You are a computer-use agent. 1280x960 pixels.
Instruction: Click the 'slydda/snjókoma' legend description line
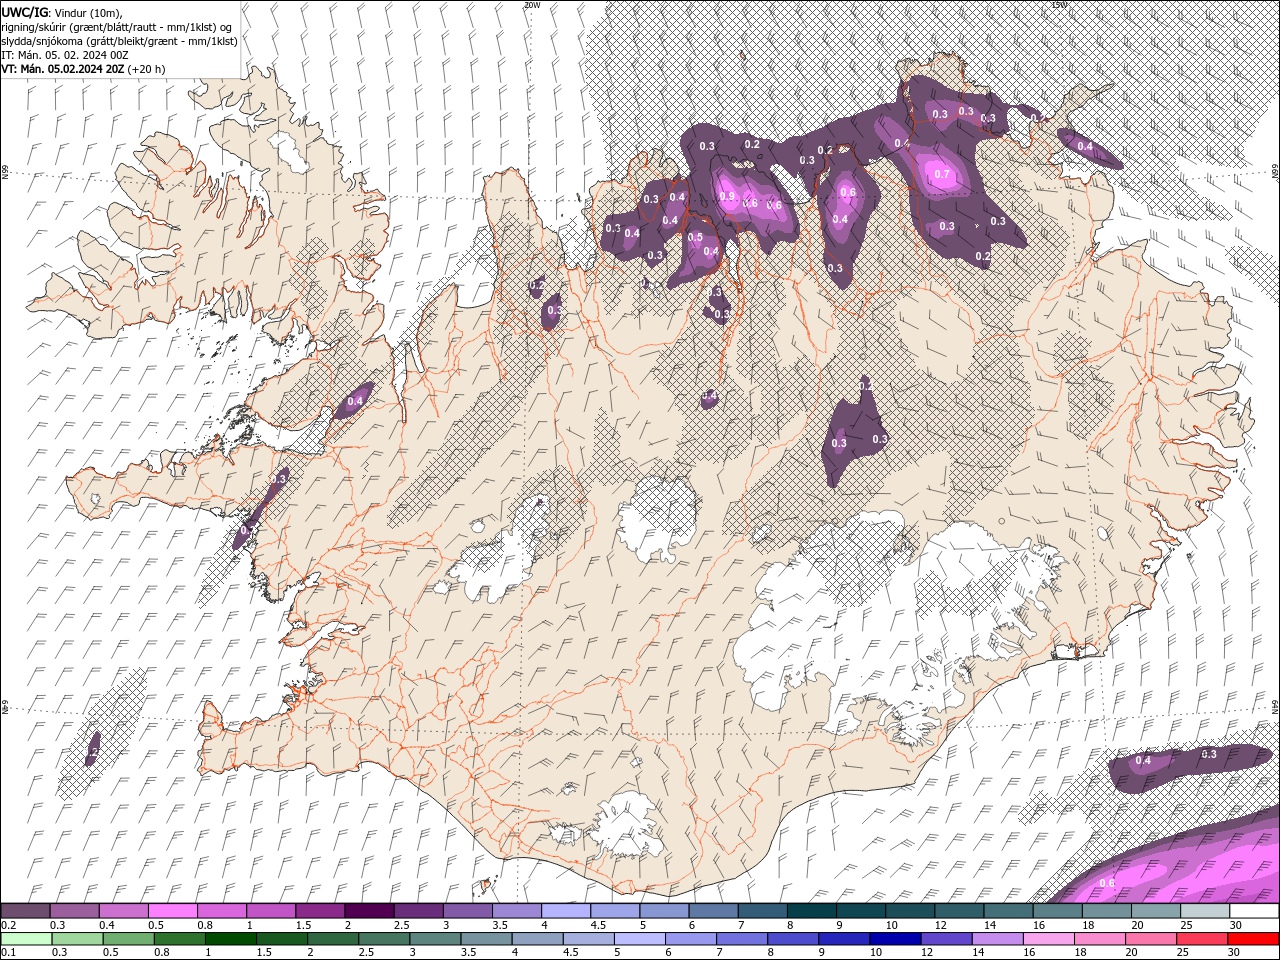point(120,41)
